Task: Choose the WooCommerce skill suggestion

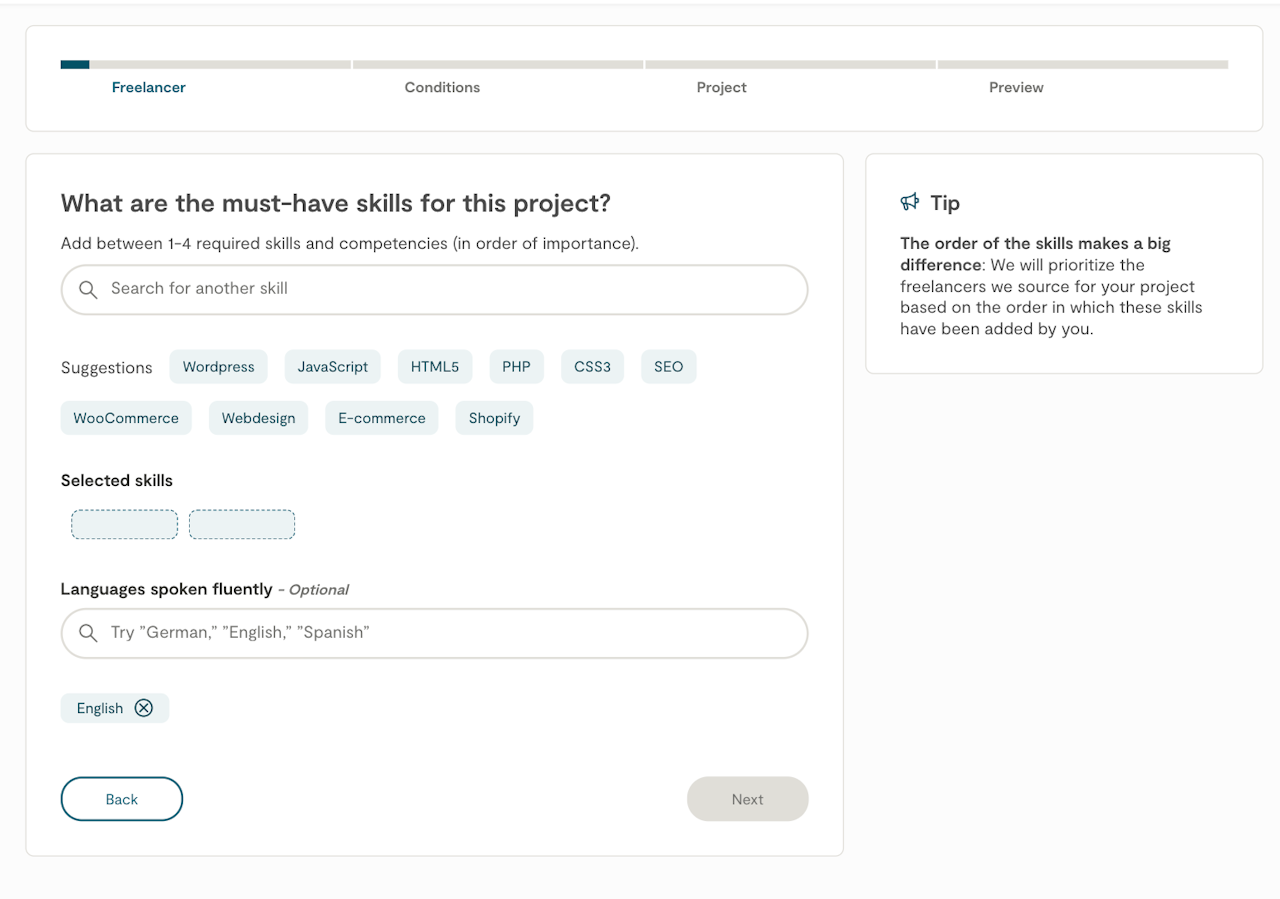Action: click(126, 418)
